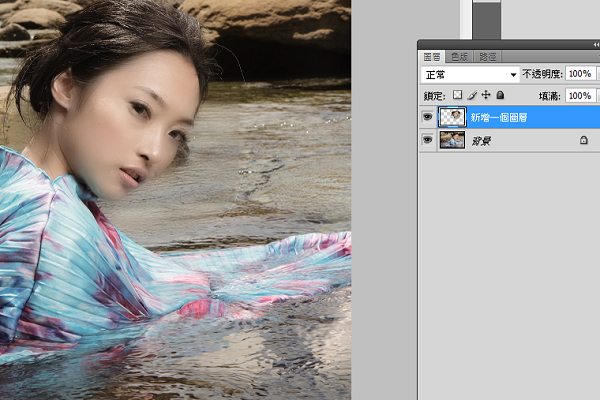Click the 不透明度 opacity value field

point(581,73)
